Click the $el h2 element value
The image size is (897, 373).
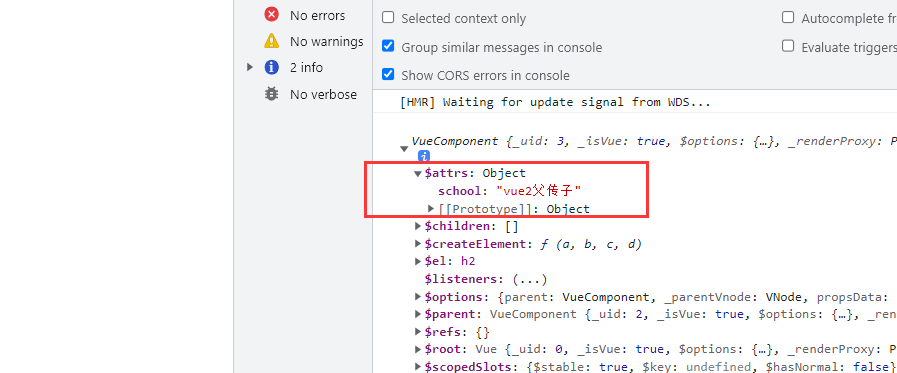coord(468,261)
